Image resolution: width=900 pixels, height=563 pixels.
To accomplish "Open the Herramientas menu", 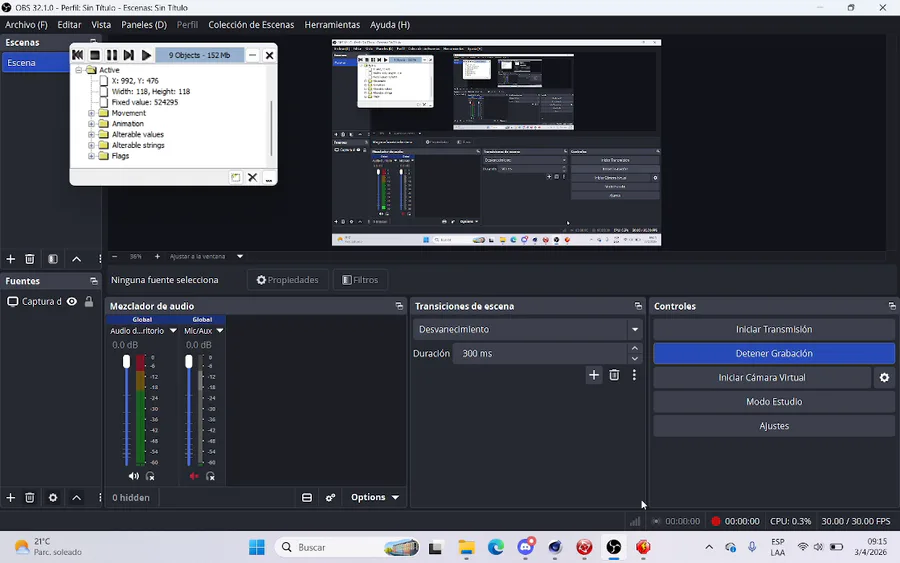I will [x=332, y=25].
